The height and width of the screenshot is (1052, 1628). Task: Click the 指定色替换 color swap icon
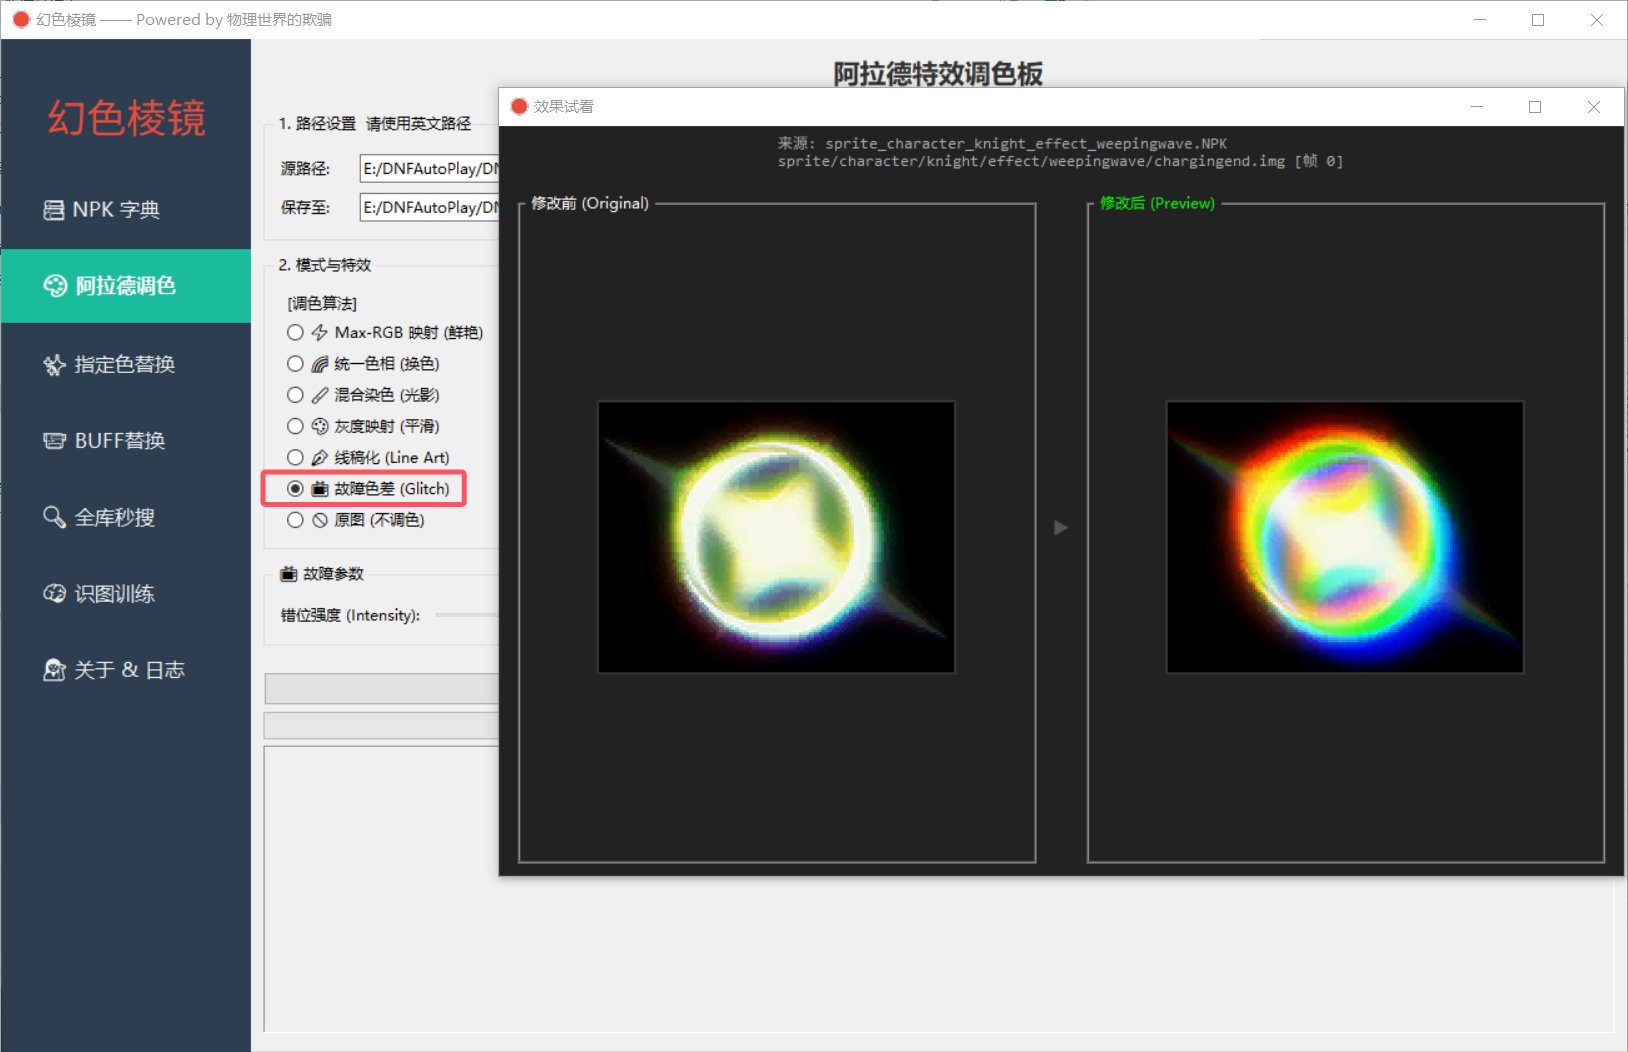click(x=54, y=364)
